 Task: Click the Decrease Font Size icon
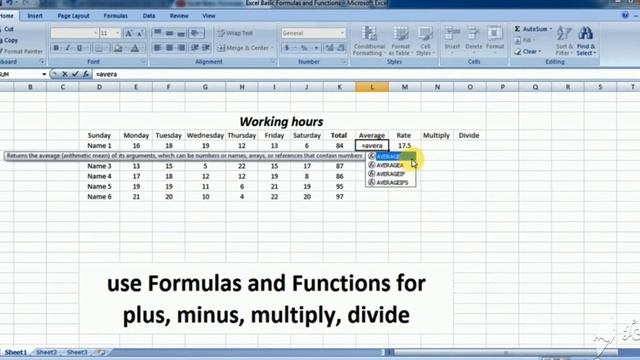pyautogui.click(x=140, y=33)
